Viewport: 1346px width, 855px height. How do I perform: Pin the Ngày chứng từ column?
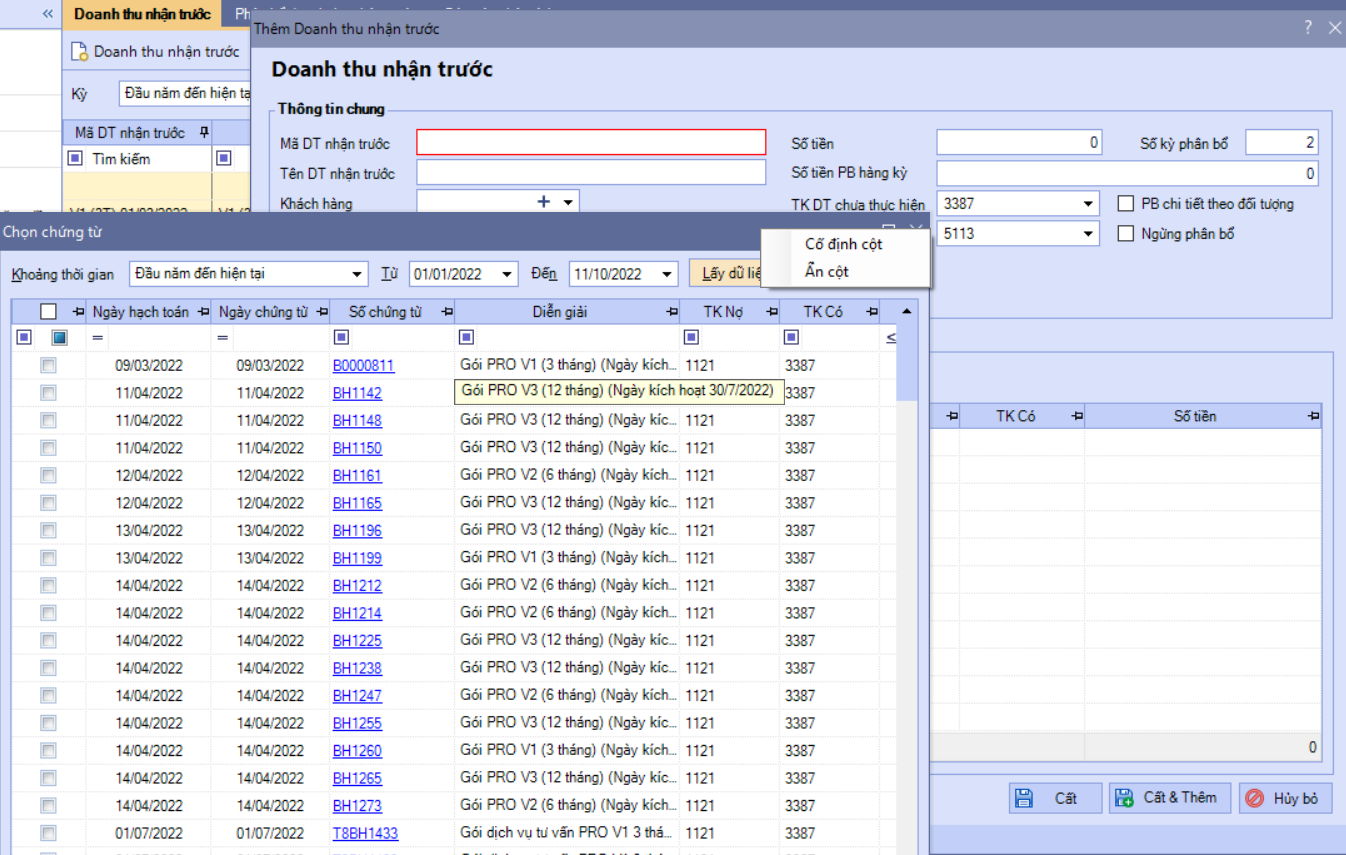click(x=322, y=312)
